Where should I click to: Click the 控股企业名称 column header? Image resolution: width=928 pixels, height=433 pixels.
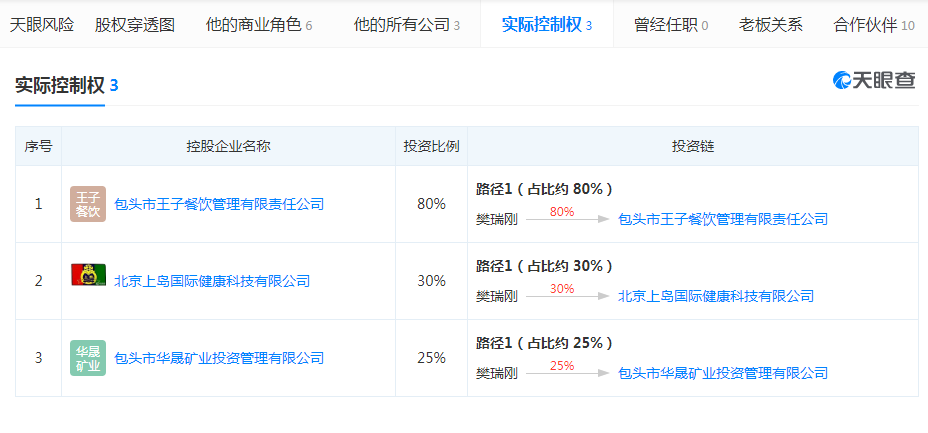(x=228, y=146)
